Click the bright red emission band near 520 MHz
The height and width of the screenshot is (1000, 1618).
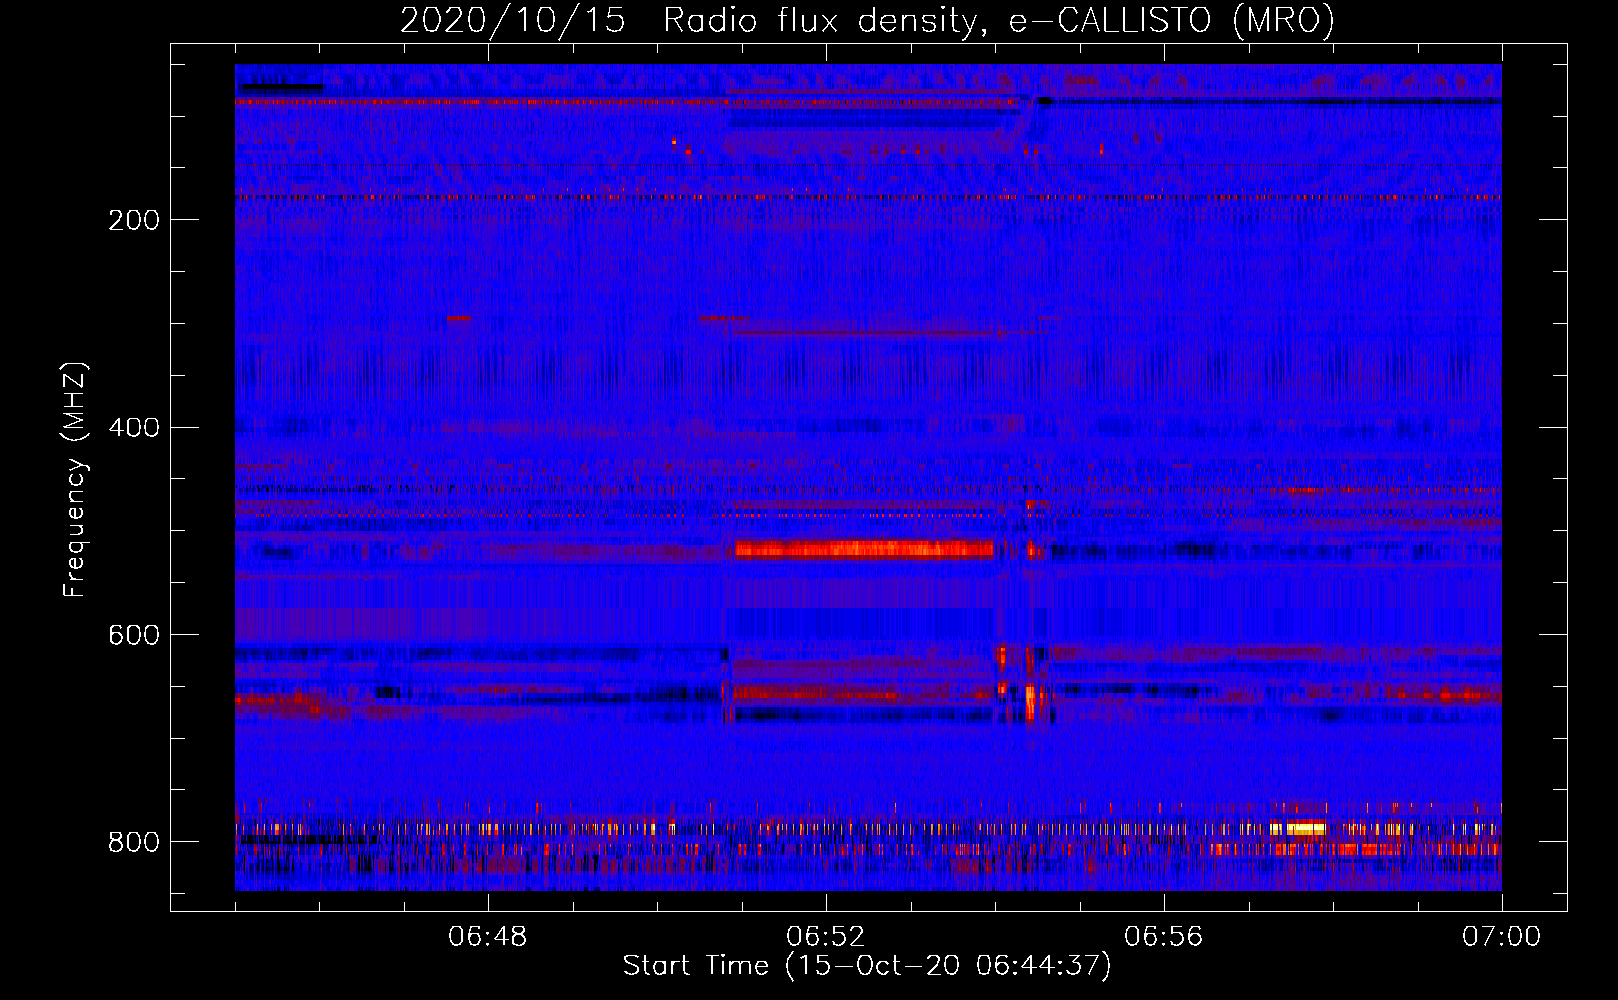point(864,549)
